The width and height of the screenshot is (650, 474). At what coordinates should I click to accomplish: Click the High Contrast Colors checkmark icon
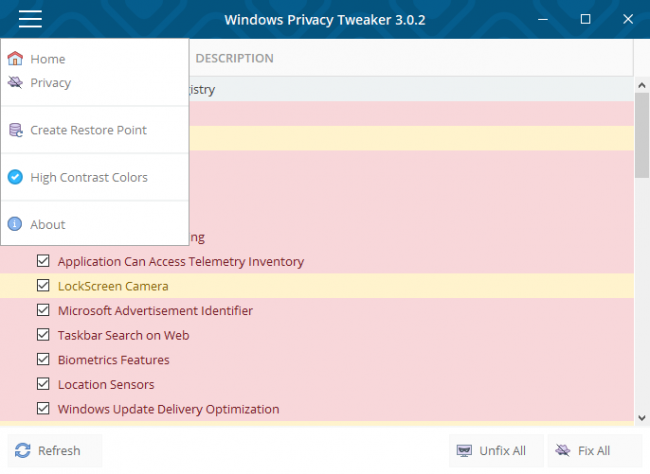[x=15, y=177]
